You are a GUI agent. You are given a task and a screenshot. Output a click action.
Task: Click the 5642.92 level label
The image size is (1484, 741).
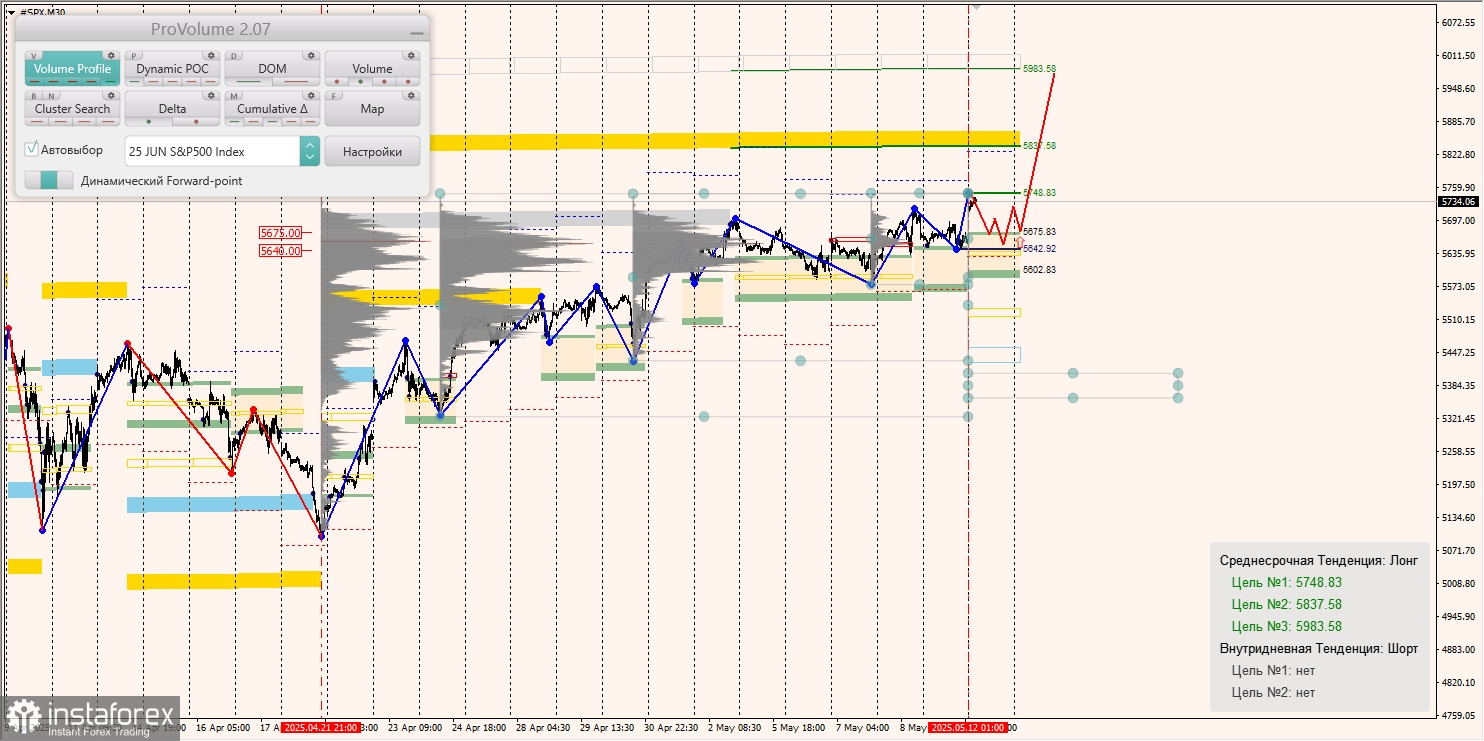tap(1040, 248)
